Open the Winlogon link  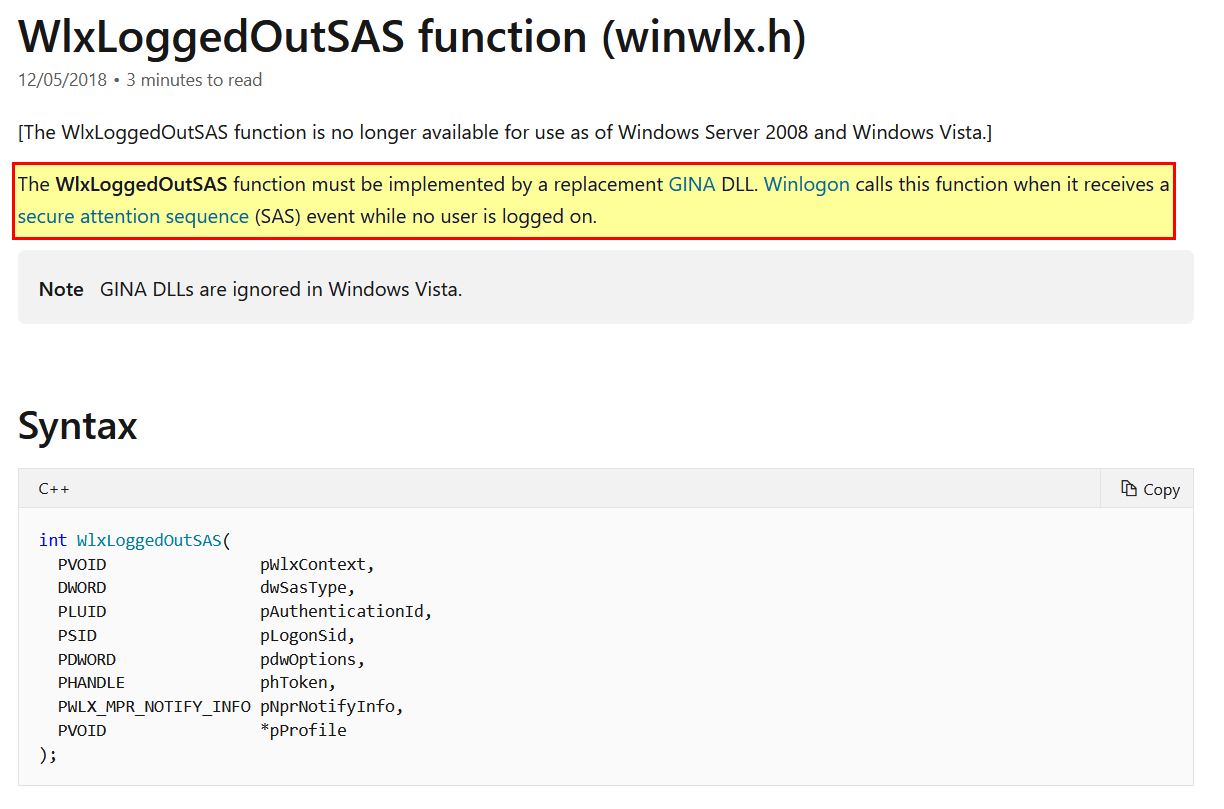[x=807, y=184]
